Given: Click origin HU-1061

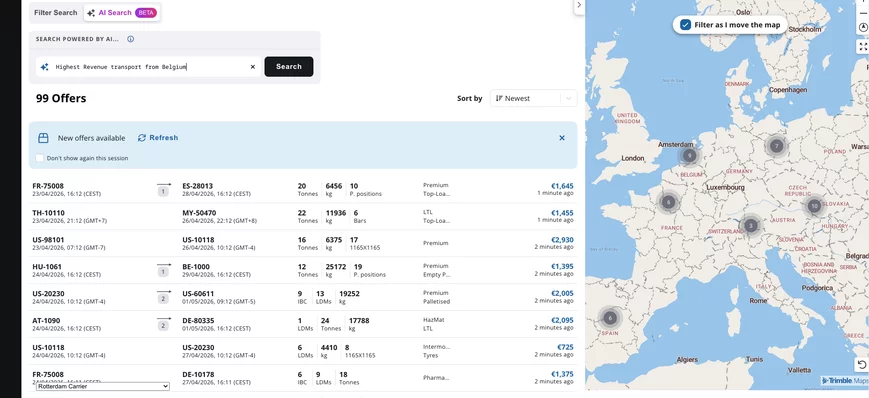Looking at the screenshot, I should 47,267.
